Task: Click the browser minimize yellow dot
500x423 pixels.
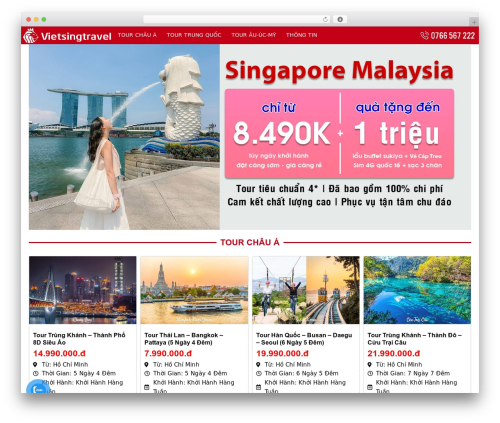Action: click(x=36, y=19)
